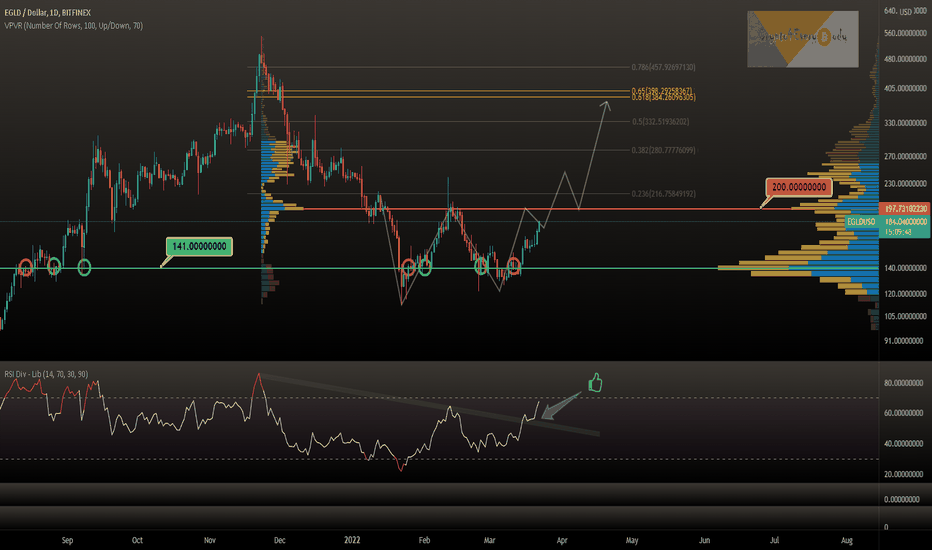Click 80.00000000 on the RSI axis

[903, 384]
